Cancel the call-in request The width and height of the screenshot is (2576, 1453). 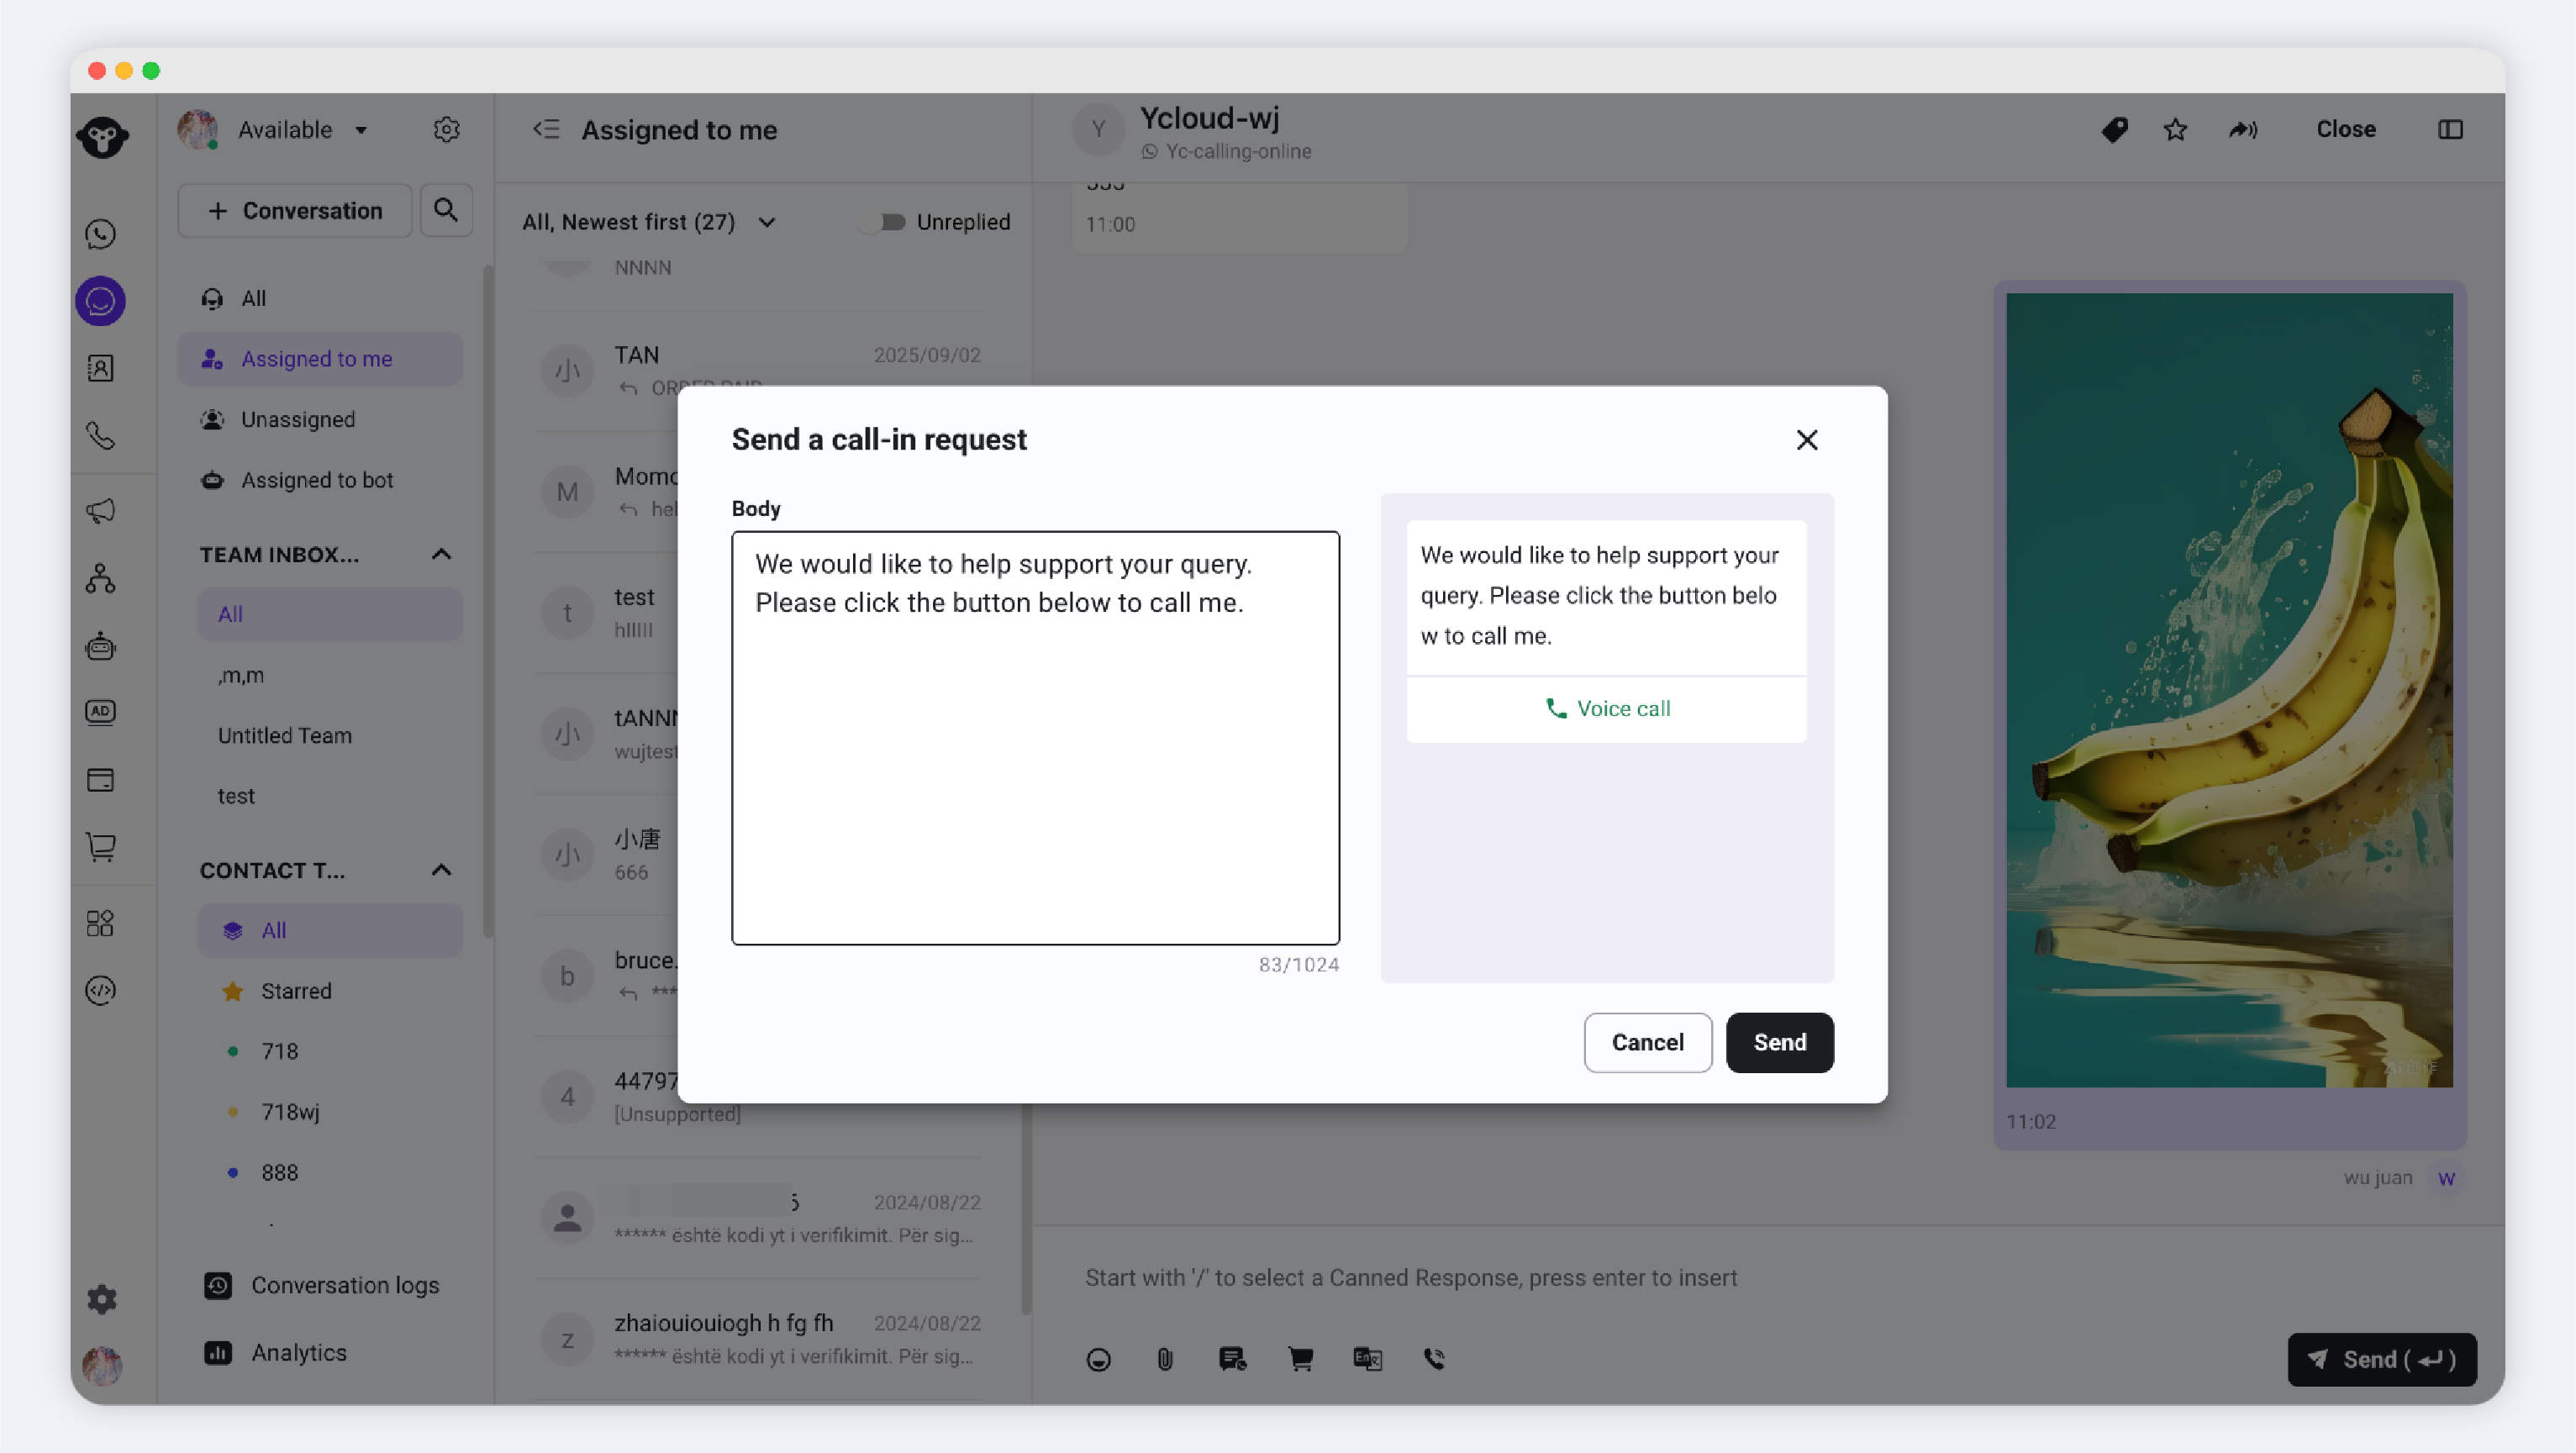(1647, 1042)
